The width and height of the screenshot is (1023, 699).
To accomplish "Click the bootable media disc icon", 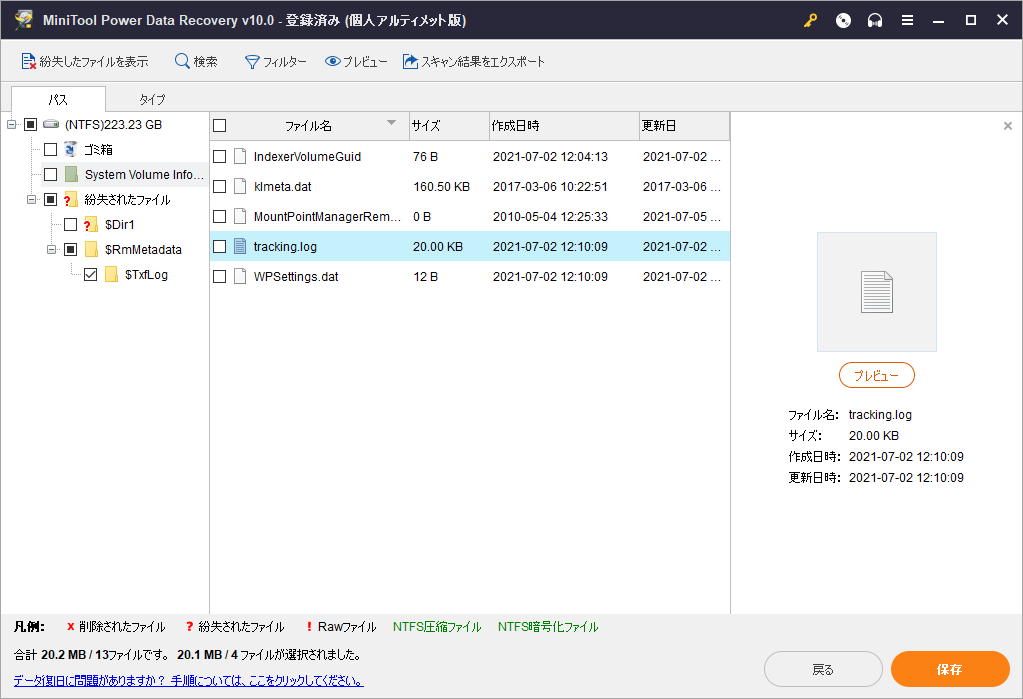I will 843,20.
